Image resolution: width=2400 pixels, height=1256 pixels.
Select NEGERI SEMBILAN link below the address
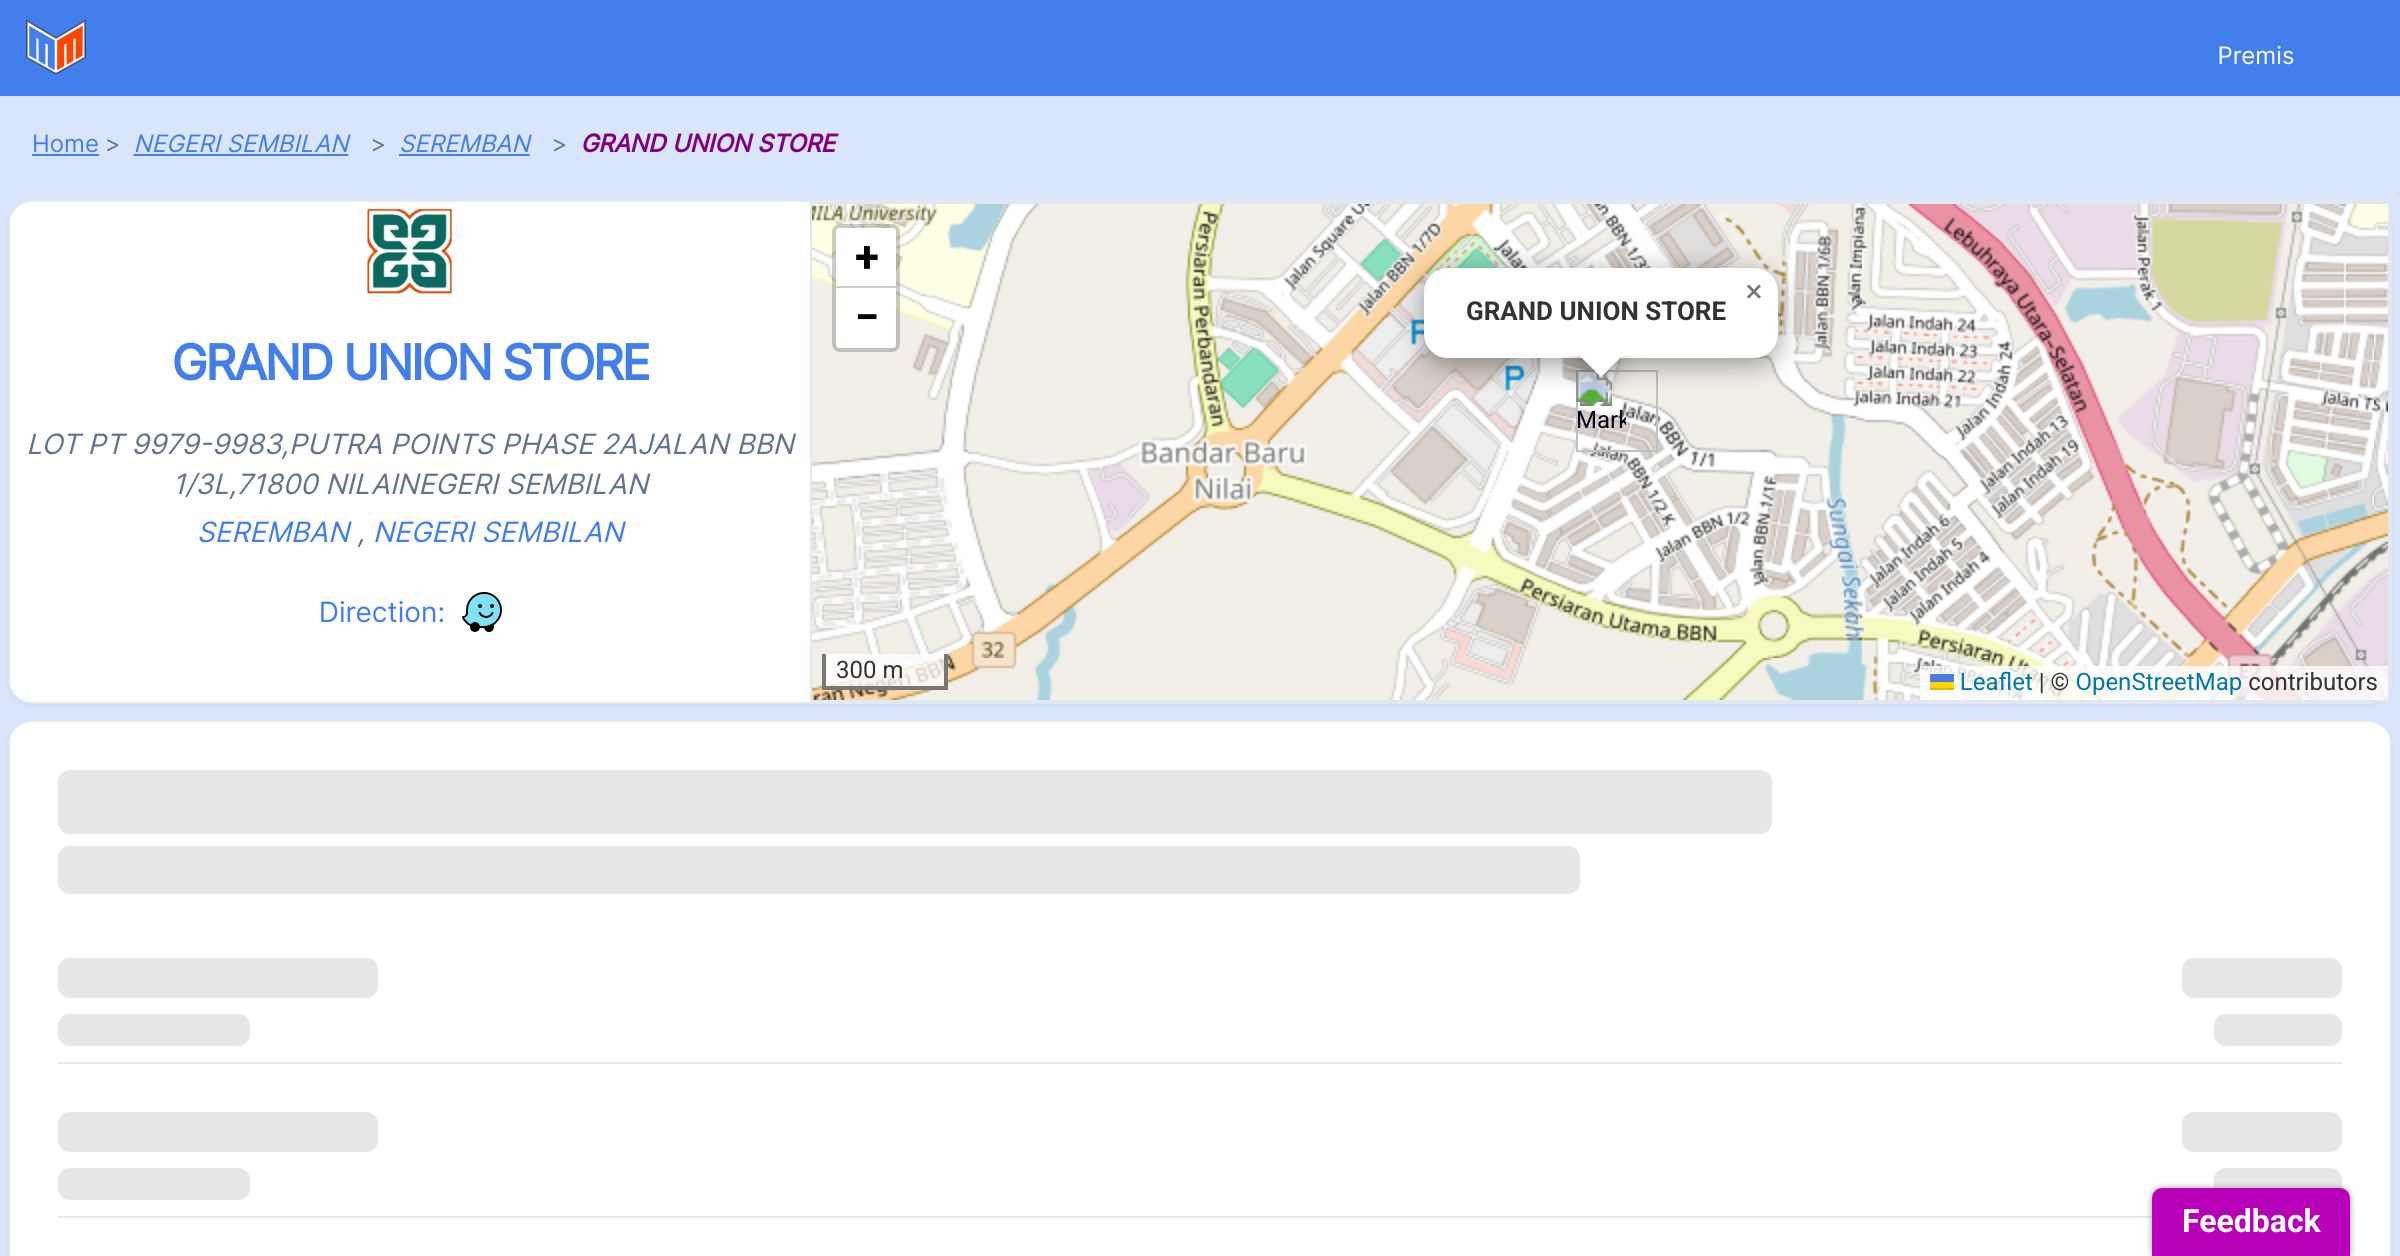pos(499,532)
